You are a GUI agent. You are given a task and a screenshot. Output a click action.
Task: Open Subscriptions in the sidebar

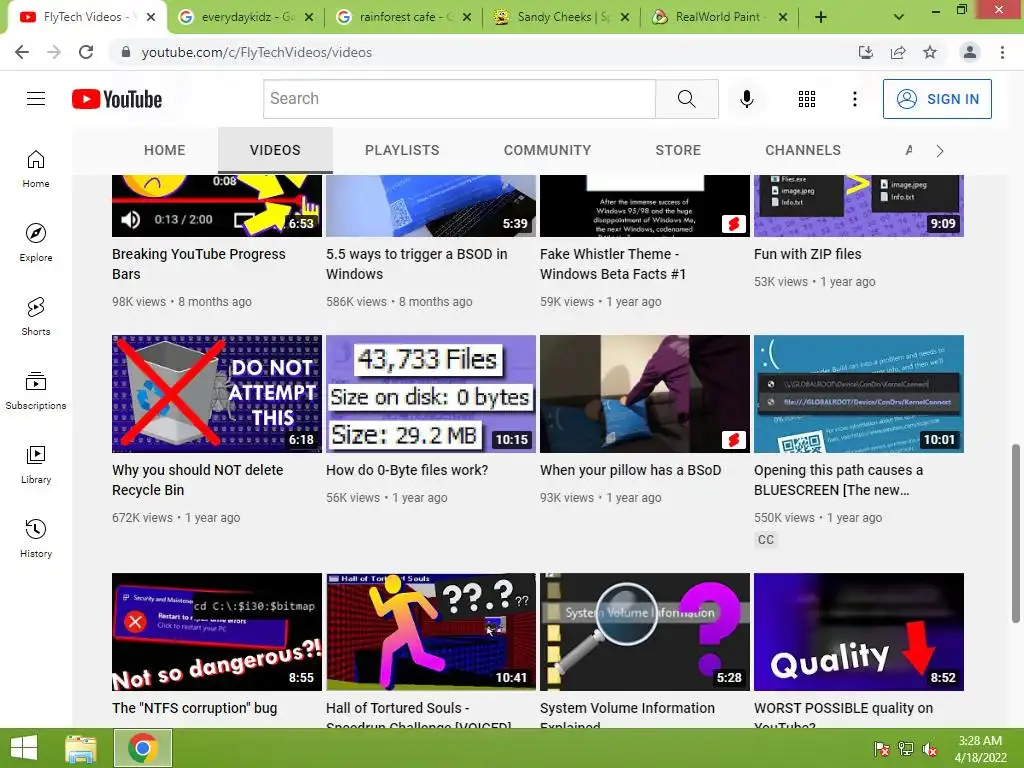36,390
